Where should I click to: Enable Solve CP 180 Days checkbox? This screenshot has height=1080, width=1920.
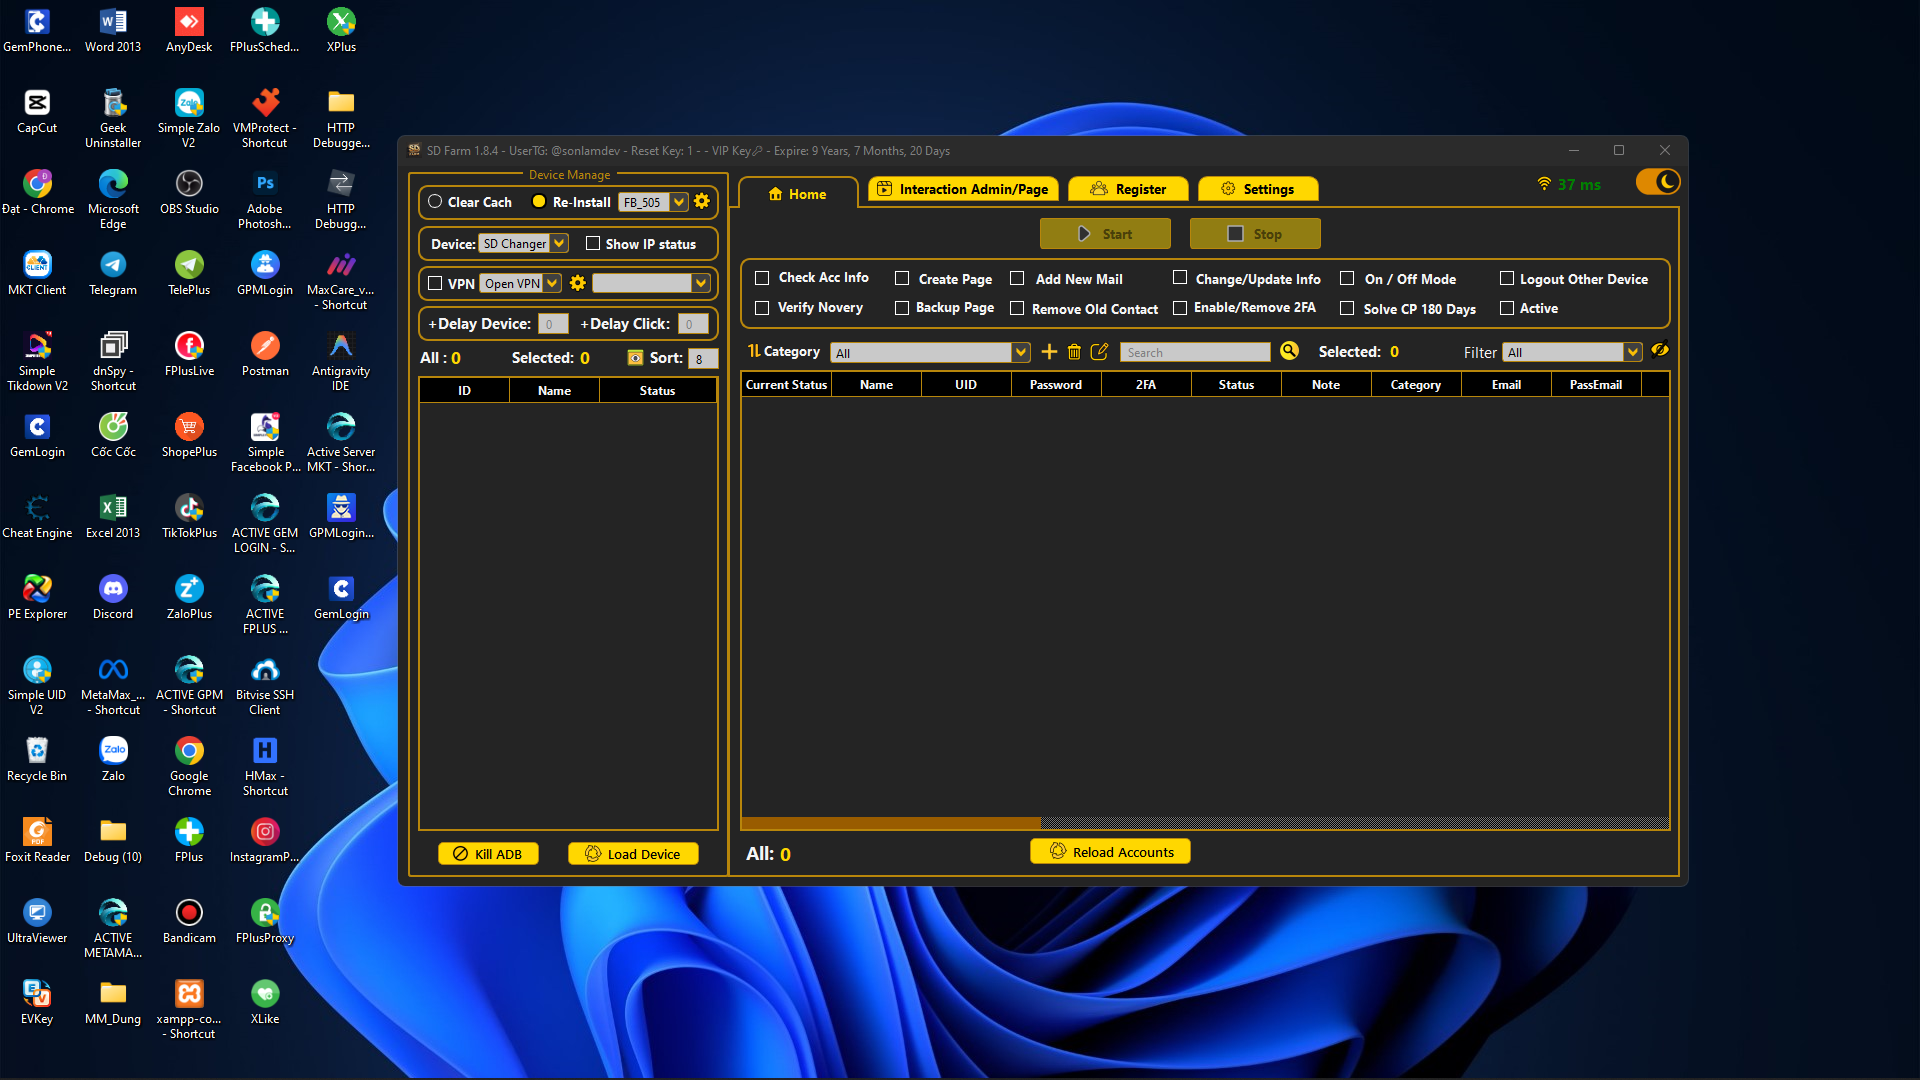[x=1347, y=308]
